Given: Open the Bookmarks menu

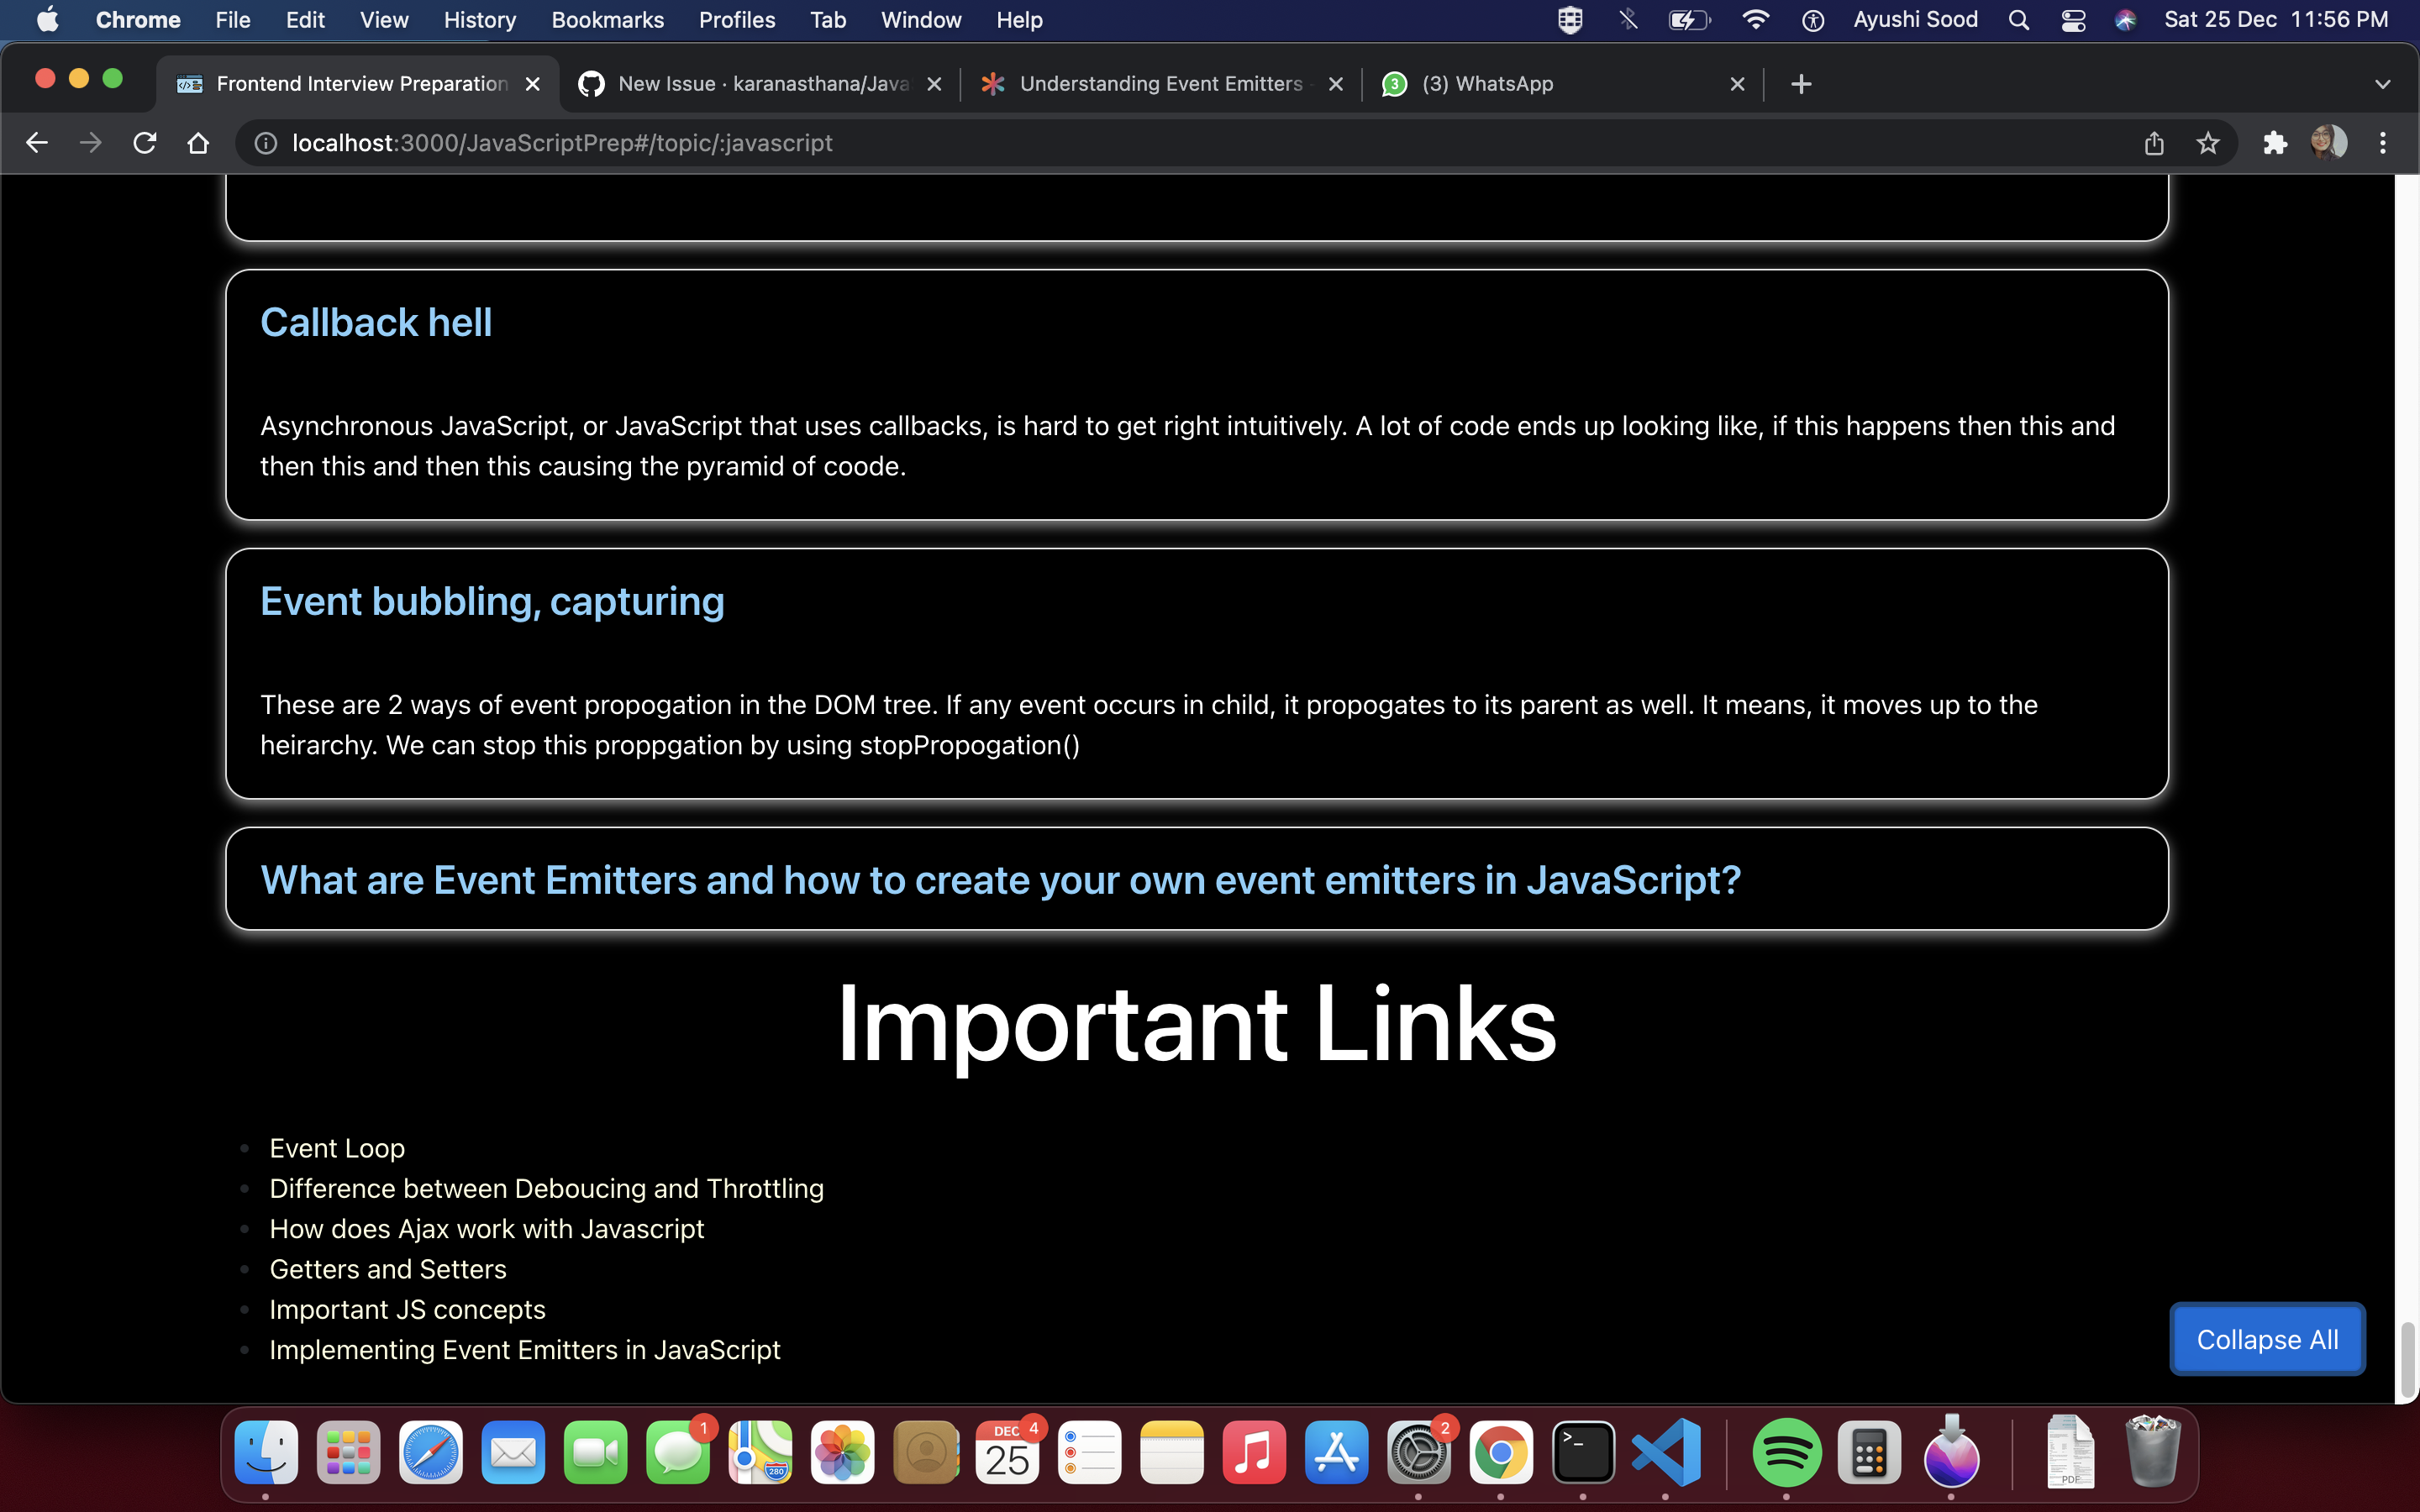Looking at the screenshot, I should (607, 20).
